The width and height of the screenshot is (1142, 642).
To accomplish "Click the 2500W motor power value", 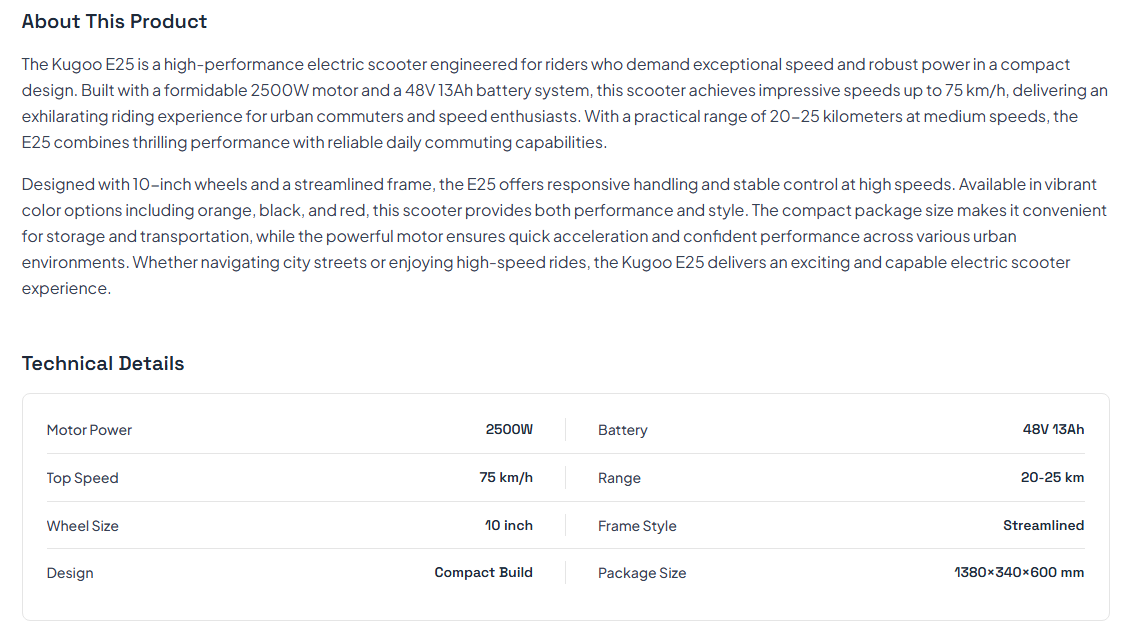I will pos(509,429).
